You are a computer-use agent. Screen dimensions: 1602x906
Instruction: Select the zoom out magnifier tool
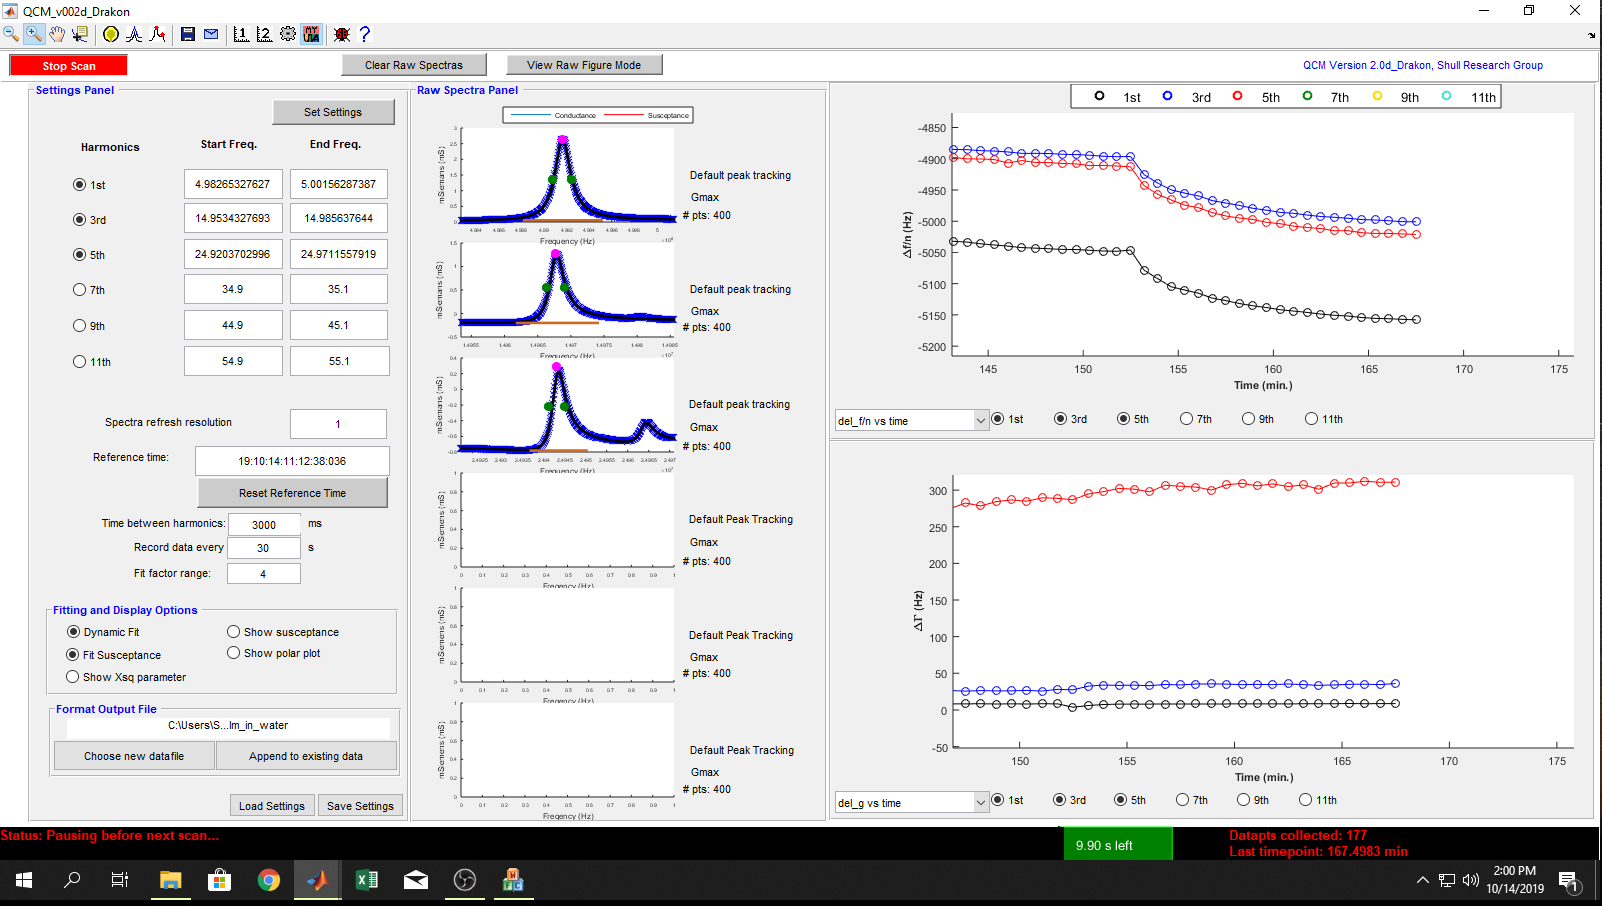[x=11, y=34]
